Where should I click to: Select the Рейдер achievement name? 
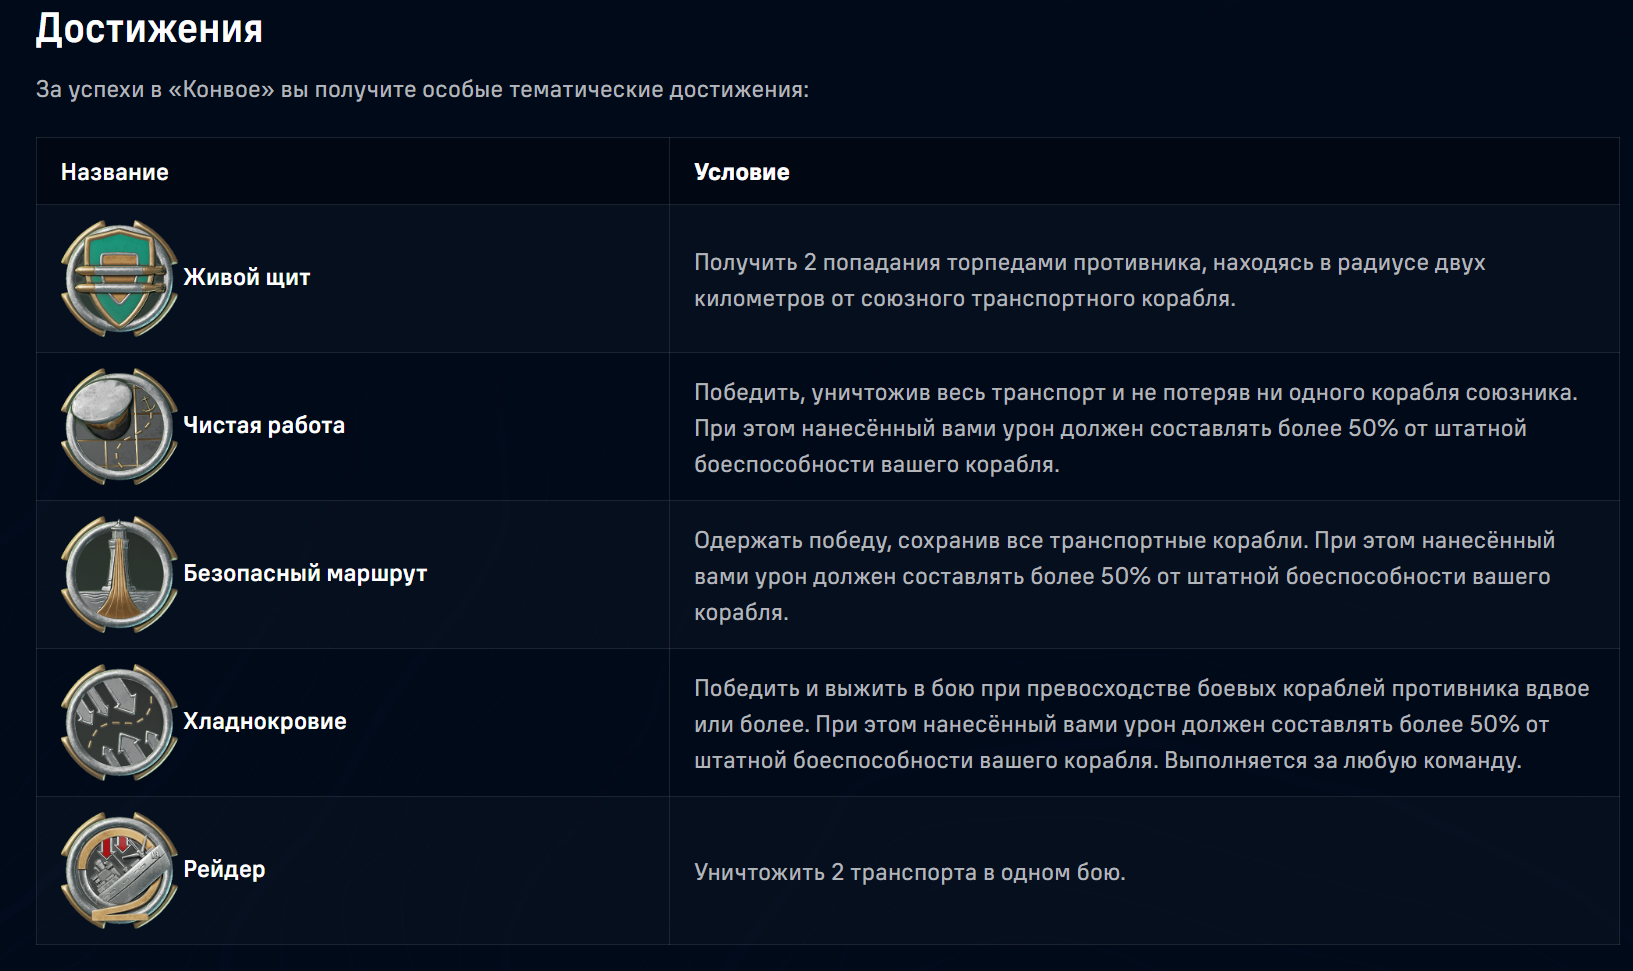click(224, 870)
